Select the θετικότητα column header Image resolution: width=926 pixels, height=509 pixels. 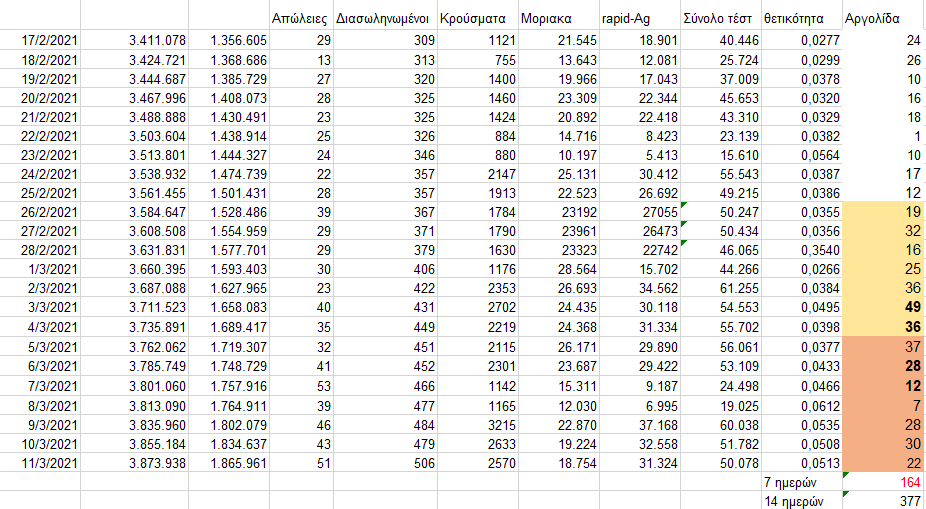(800, 18)
